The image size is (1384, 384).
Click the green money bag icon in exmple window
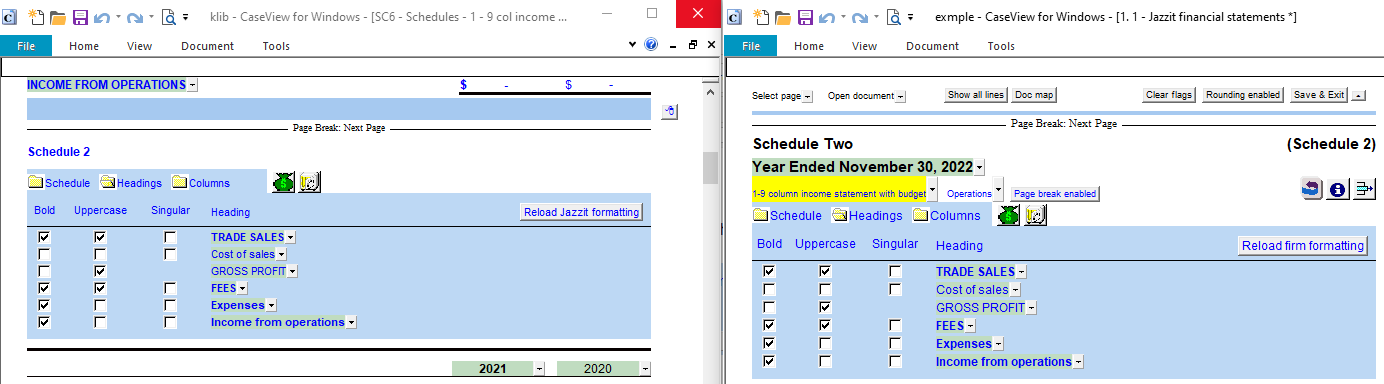point(1009,215)
